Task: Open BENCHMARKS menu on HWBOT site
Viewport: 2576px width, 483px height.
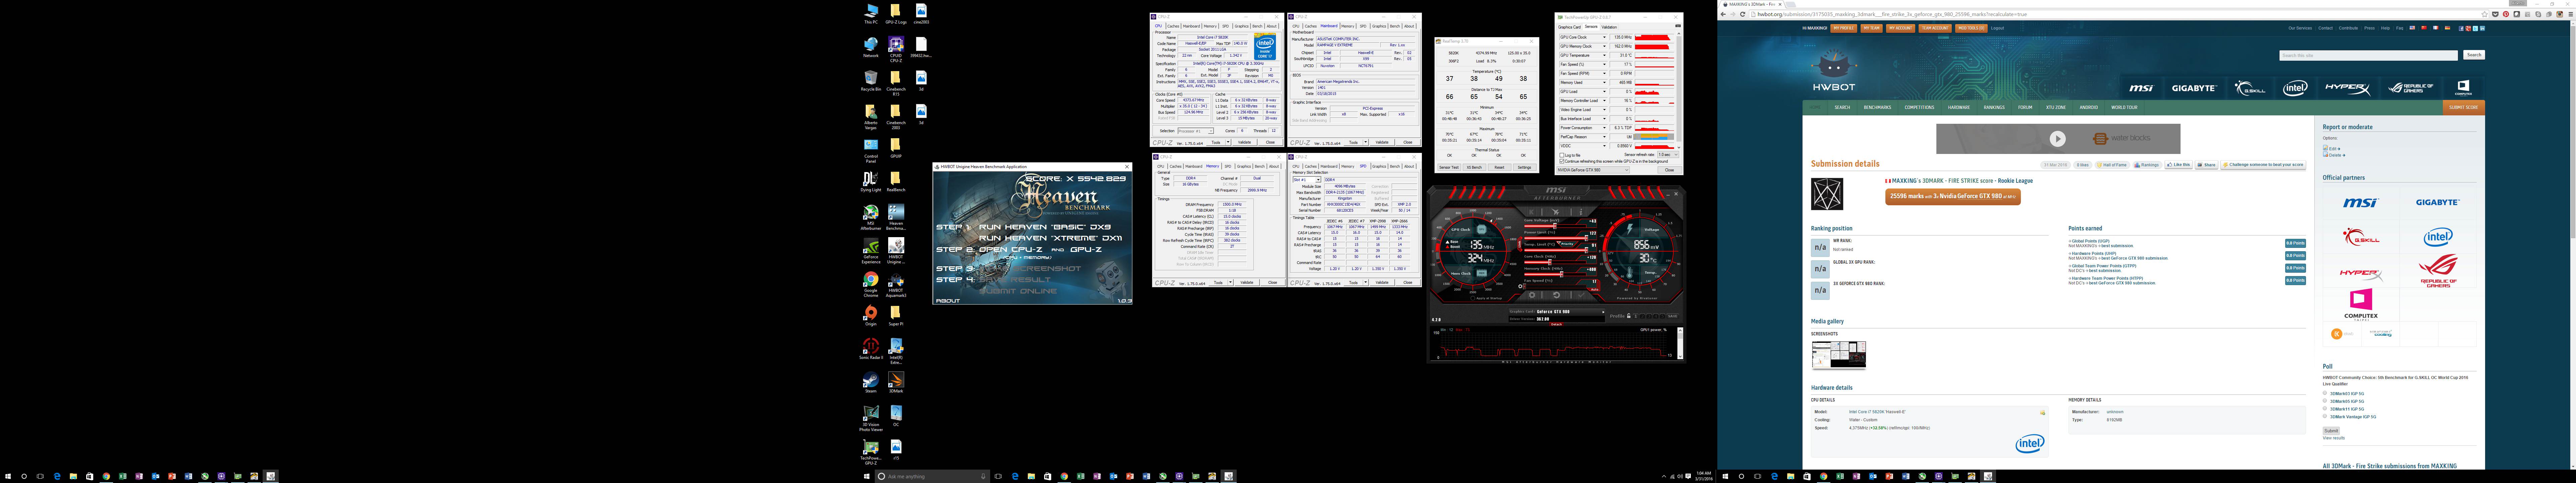Action: coord(1877,107)
